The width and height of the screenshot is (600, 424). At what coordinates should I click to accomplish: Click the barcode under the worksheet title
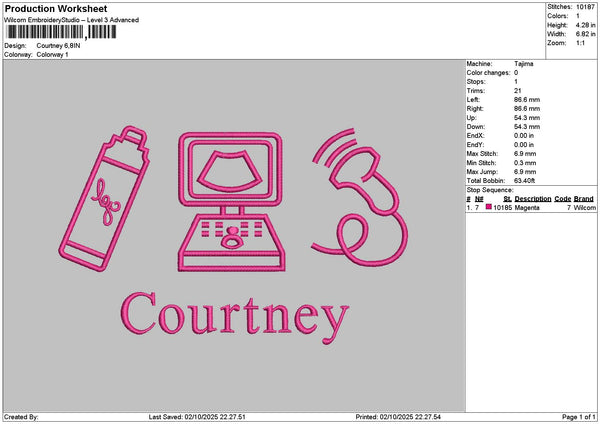pos(60,33)
